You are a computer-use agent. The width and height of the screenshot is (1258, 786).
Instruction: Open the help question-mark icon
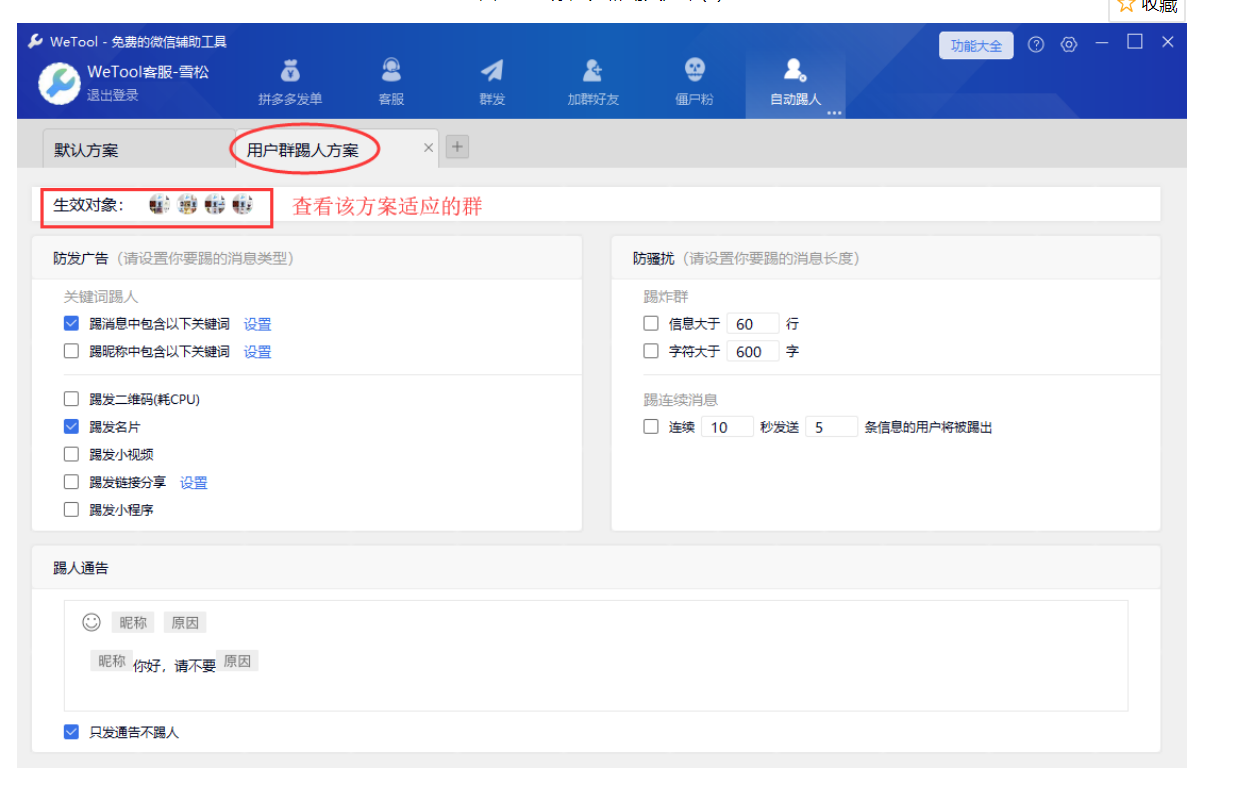1036,44
